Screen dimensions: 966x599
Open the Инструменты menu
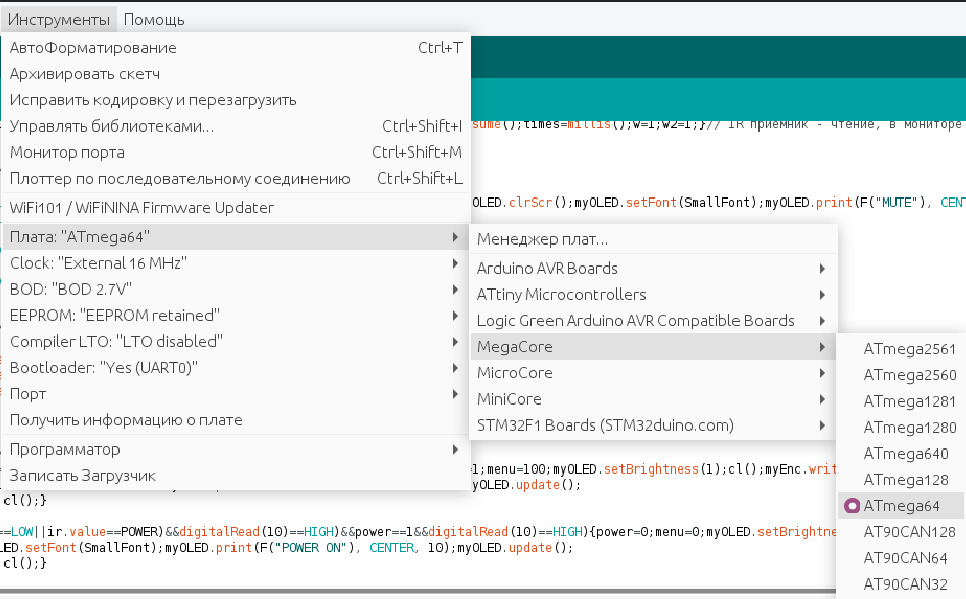(x=58, y=20)
